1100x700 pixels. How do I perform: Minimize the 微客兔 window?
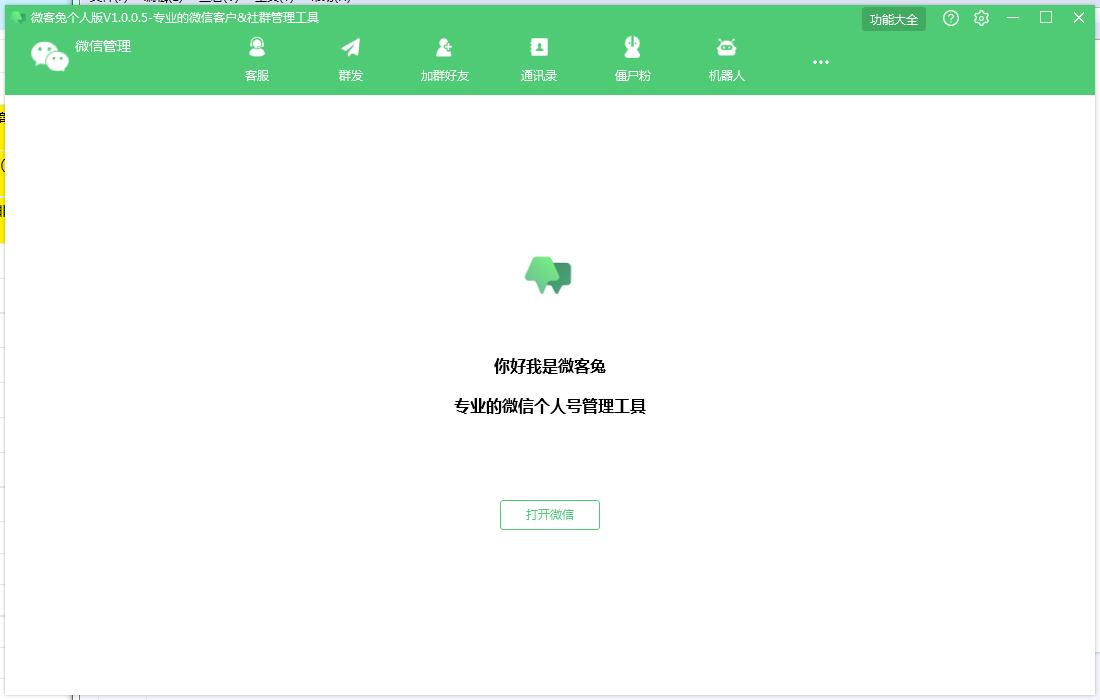click(1013, 18)
